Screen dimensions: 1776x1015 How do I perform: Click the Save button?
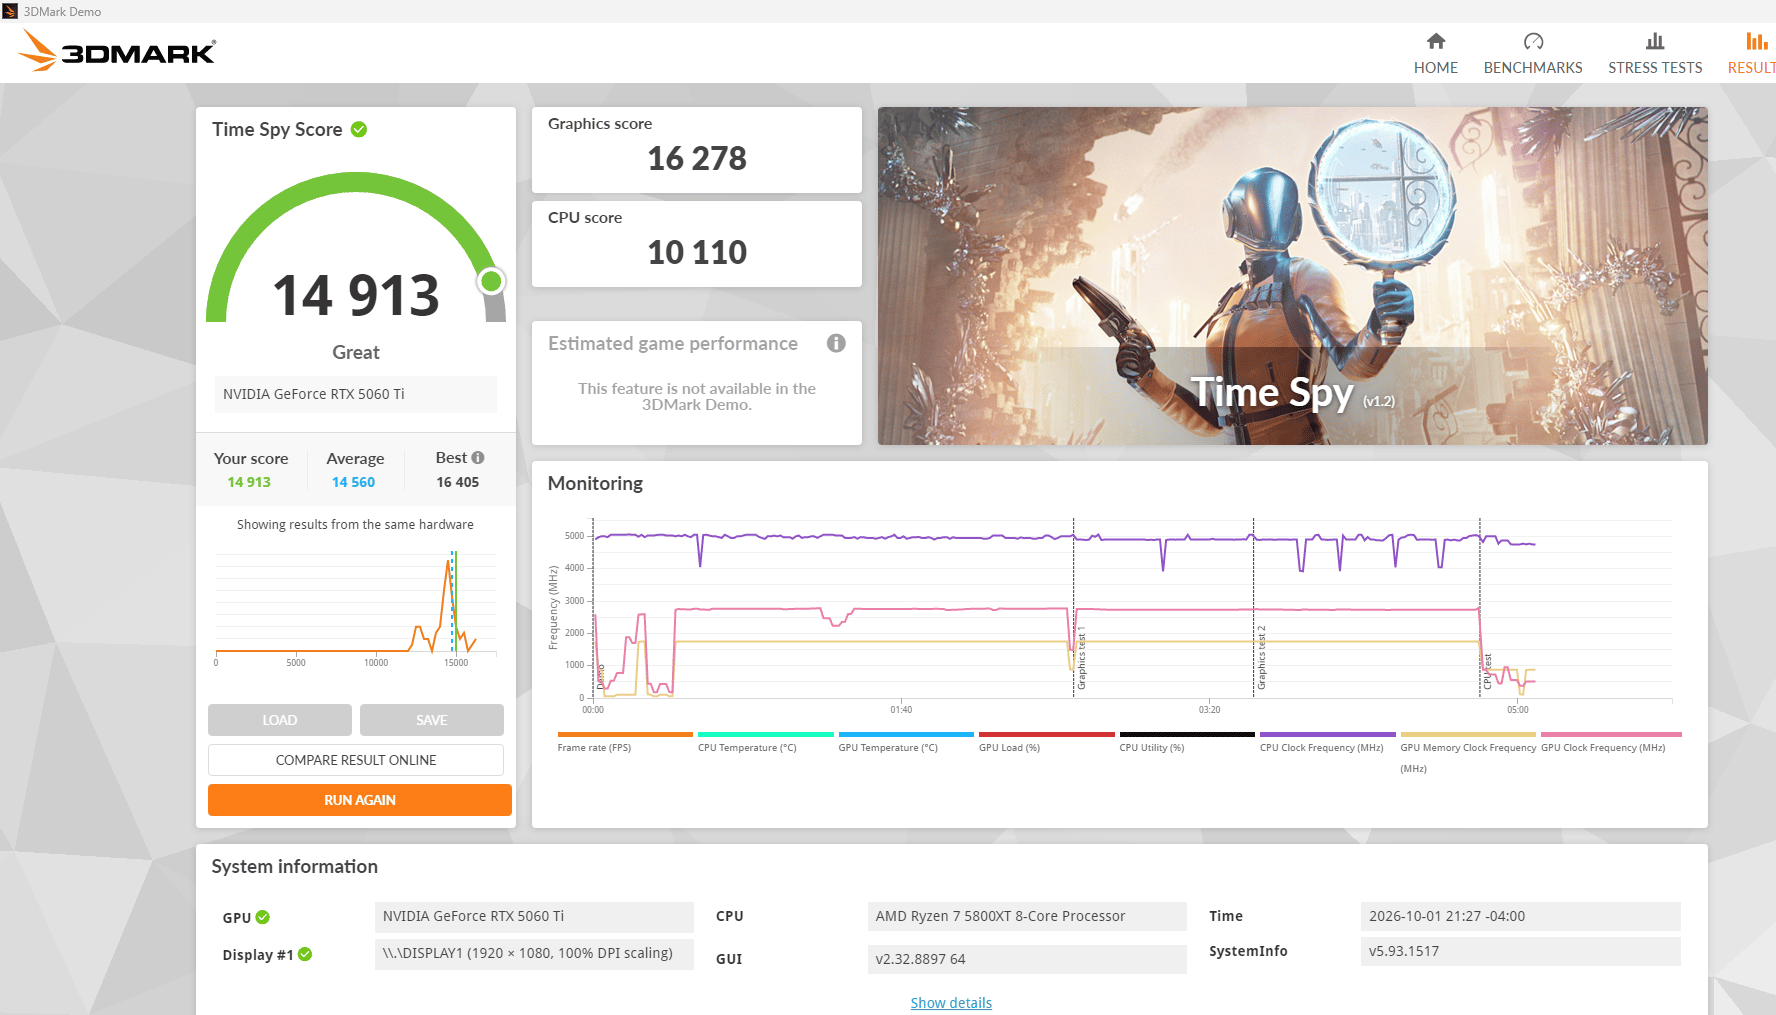(x=432, y=720)
